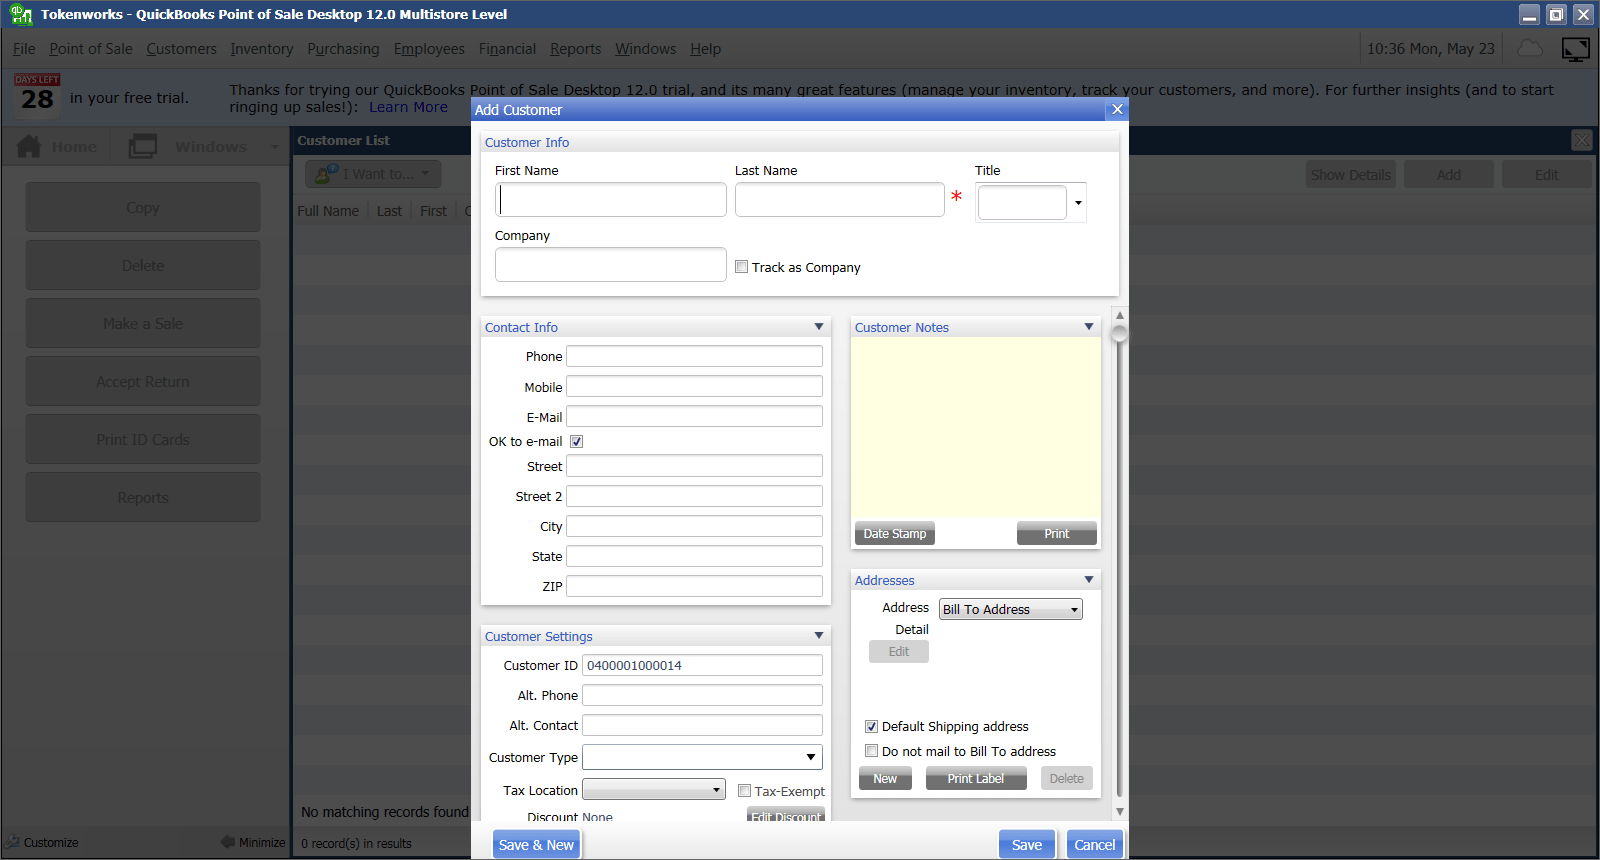Open the Reports menu
The width and height of the screenshot is (1600, 860).
pyautogui.click(x=575, y=49)
